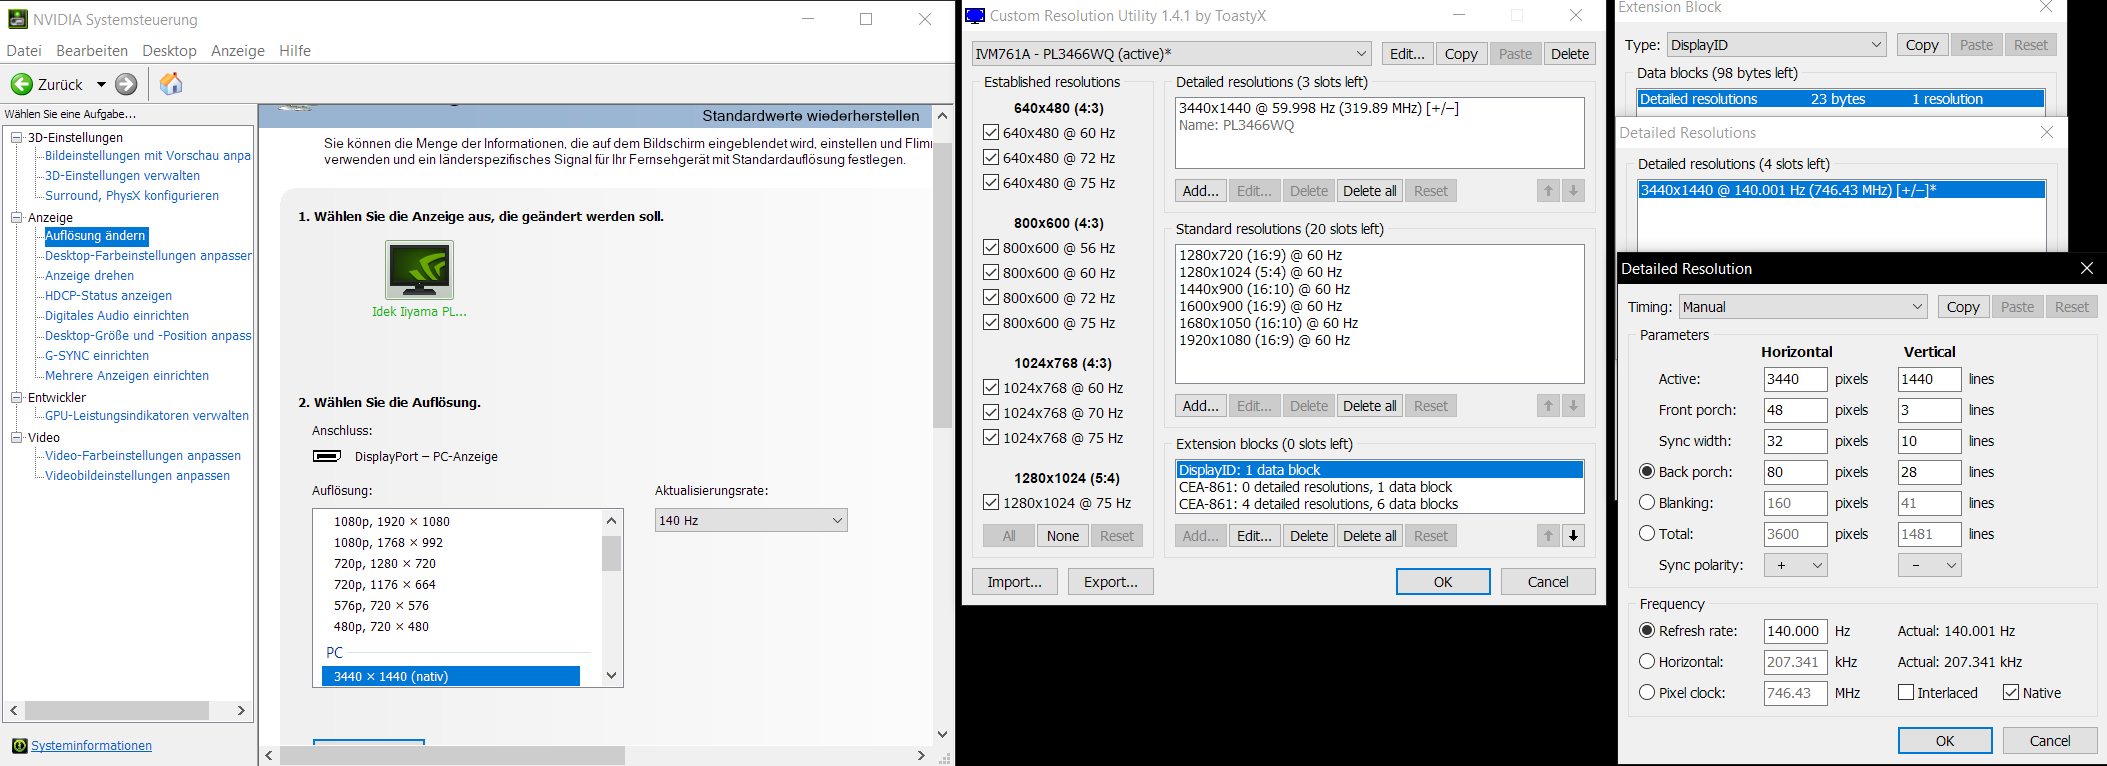Viewport: 2107px width, 766px height.
Task: Open back history dropdown arrow next to Zurück
Action: [101, 85]
